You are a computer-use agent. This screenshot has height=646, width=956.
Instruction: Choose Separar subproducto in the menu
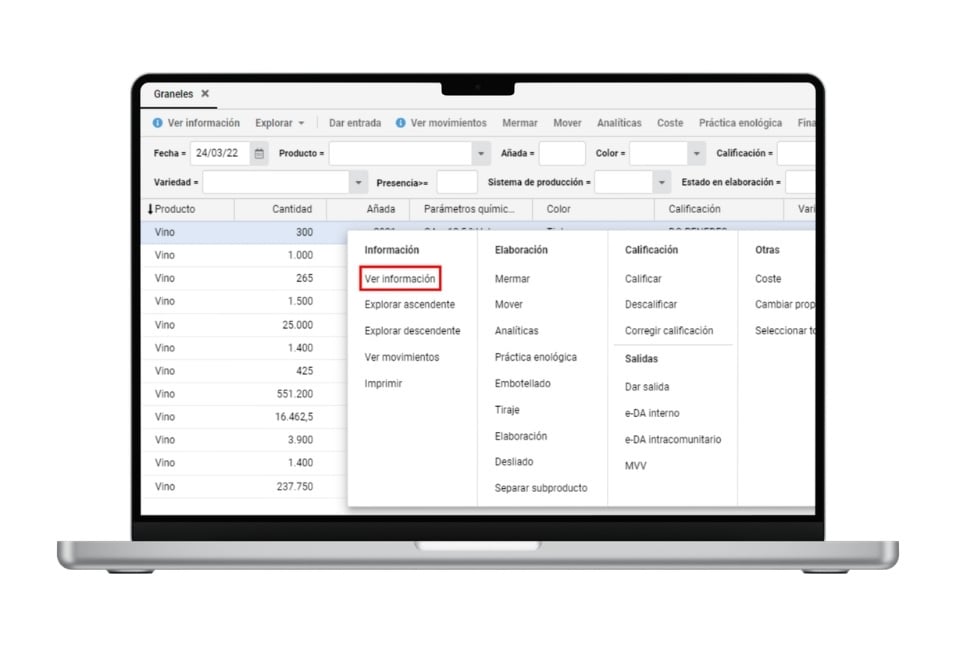tap(540, 488)
